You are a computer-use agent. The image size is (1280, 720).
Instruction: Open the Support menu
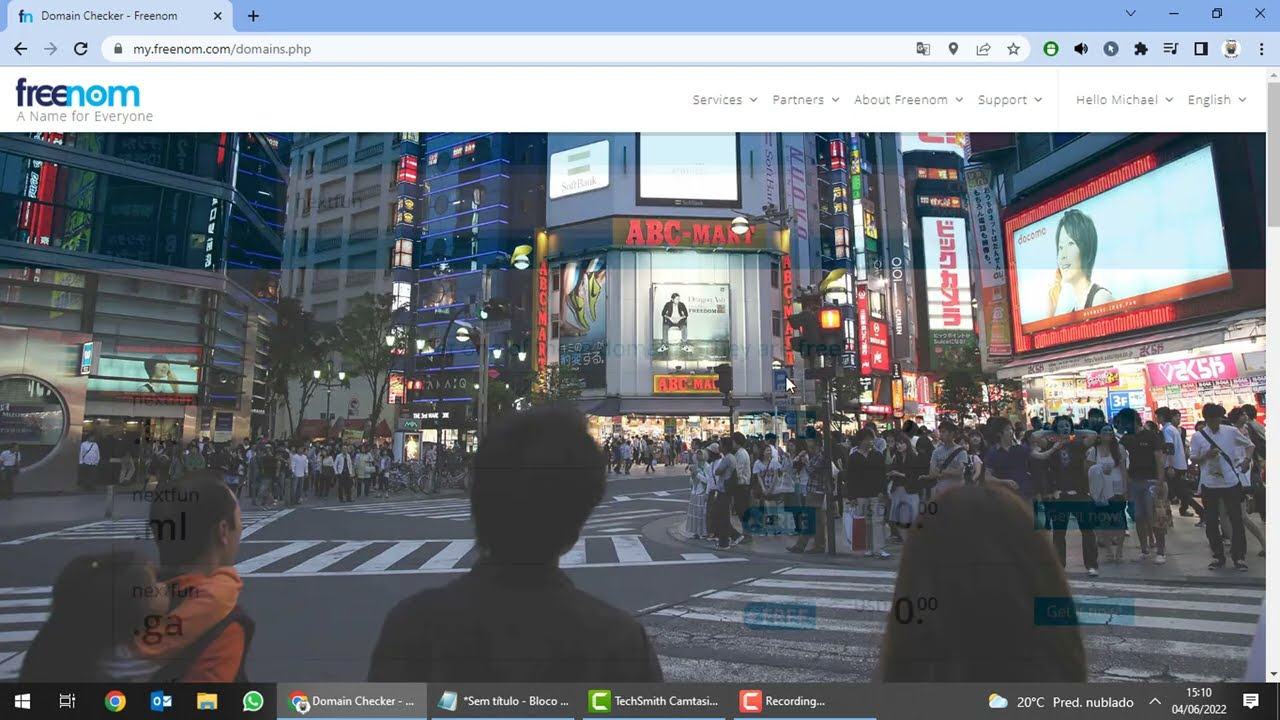click(x=1010, y=99)
